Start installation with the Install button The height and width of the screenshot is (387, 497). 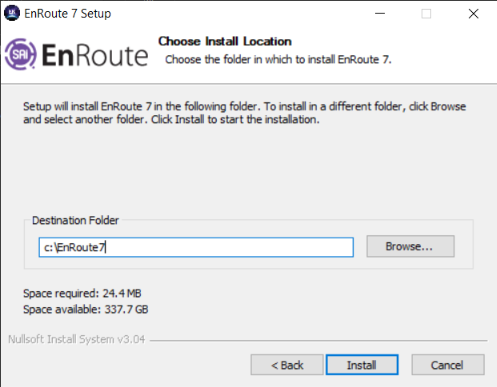coord(362,365)
